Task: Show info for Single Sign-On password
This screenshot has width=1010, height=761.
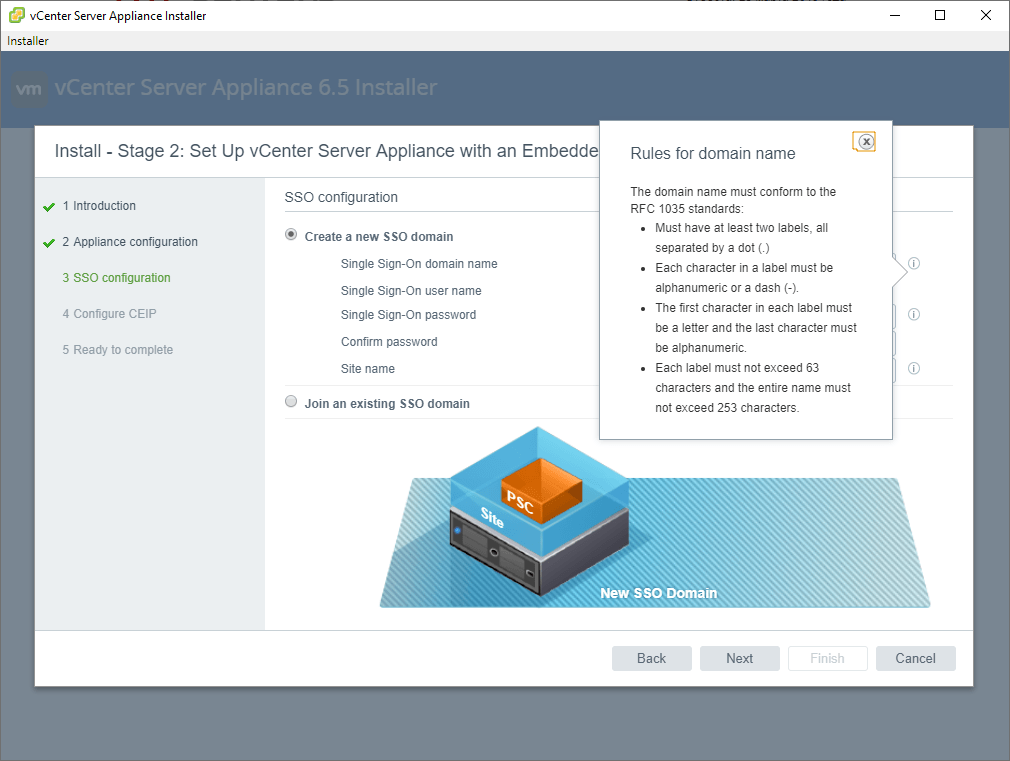Action: (x=914, y=314)
